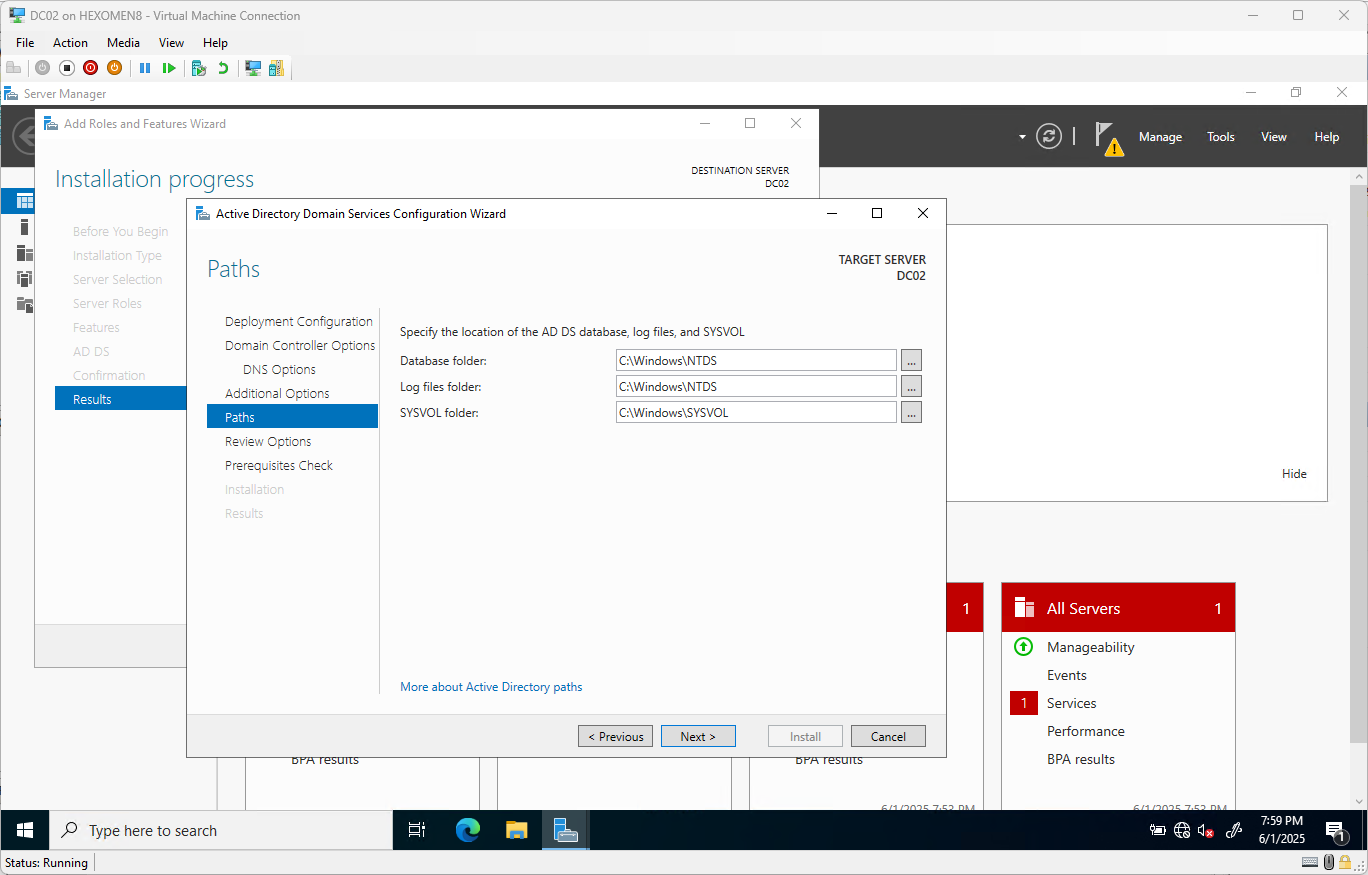Click into the Log files folder field
The image size is (1368, 875).
tap(756, 386)
